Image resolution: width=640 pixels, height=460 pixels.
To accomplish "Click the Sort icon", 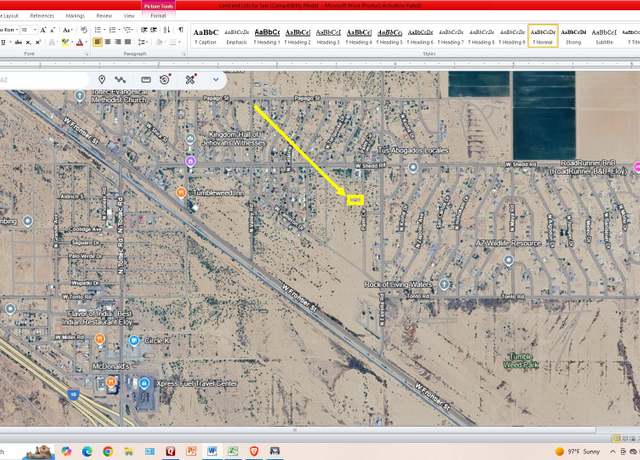I will 167,30.
